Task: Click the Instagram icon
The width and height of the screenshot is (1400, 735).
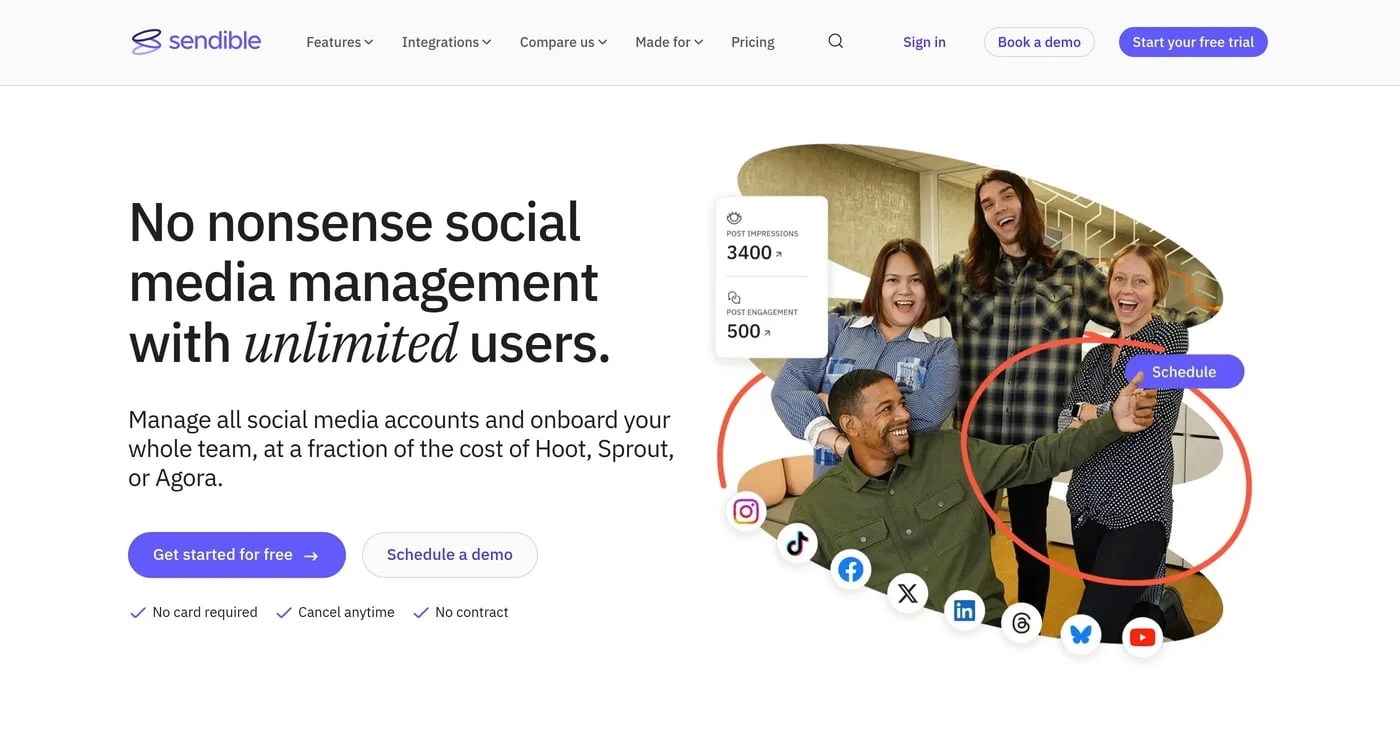Action: [746, 512]
